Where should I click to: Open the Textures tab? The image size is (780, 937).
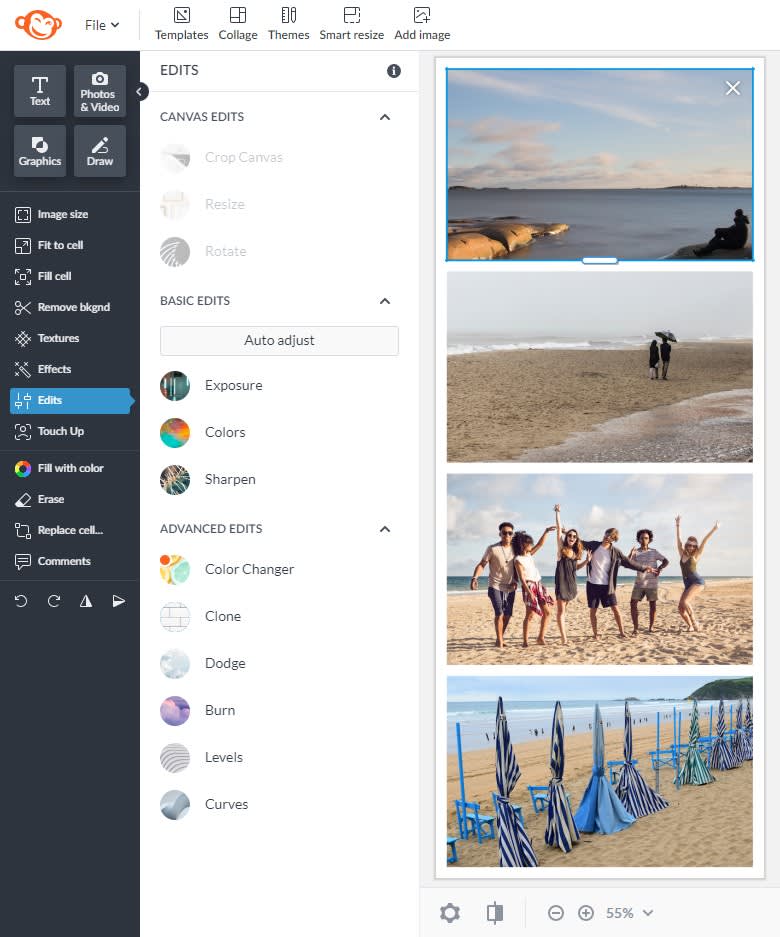tap(47, 339)
